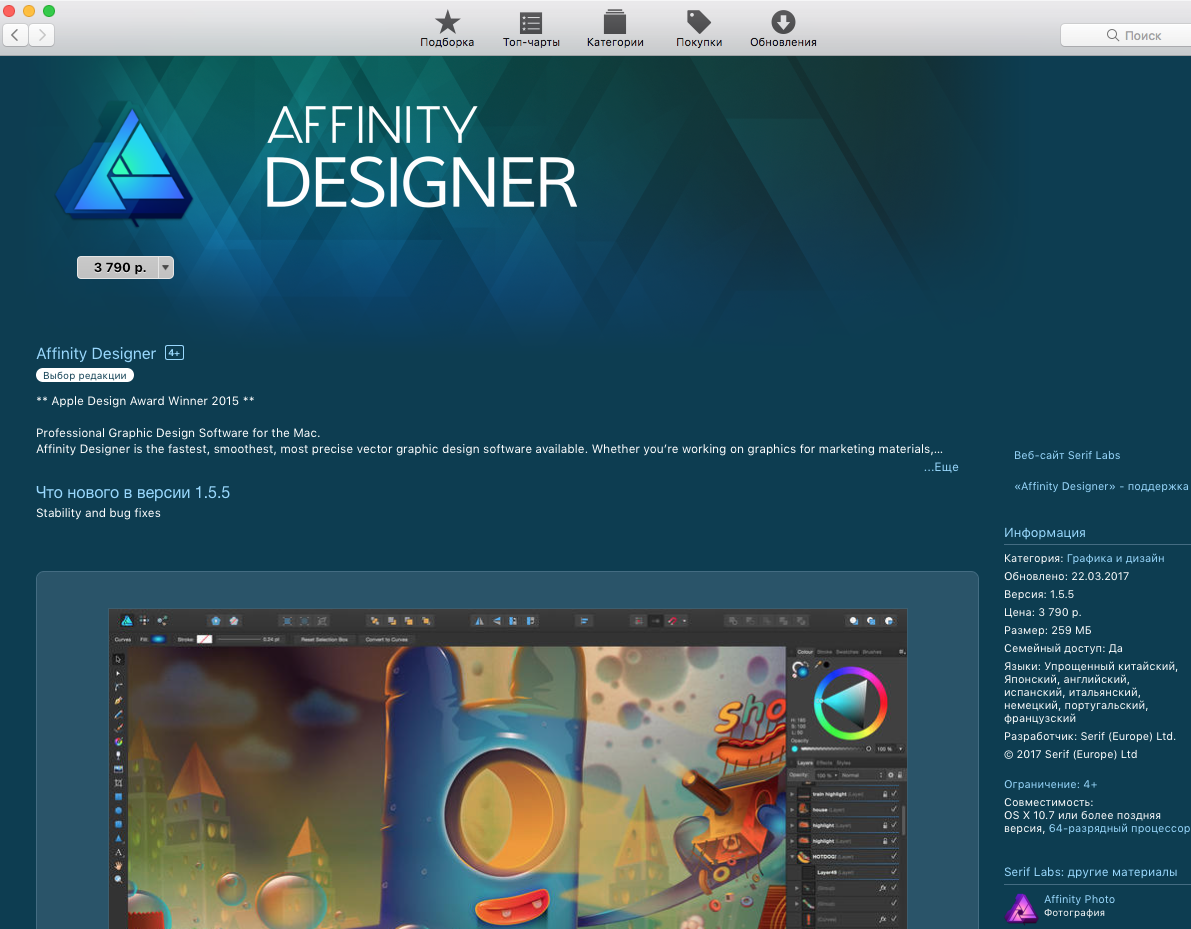The image size is (1191, 929).
Task: Click the Фотография label under Affinity Photo
Action: (x=1074, y=913)
